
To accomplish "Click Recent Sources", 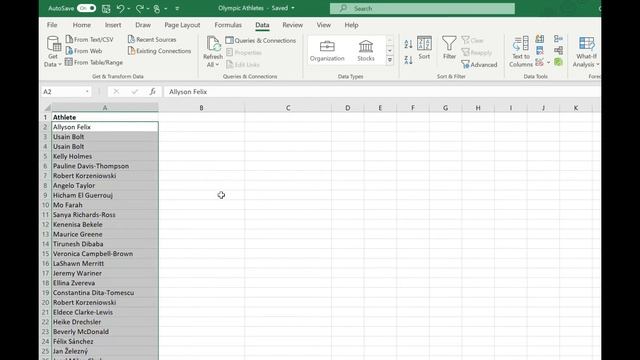I will point(152,39).
